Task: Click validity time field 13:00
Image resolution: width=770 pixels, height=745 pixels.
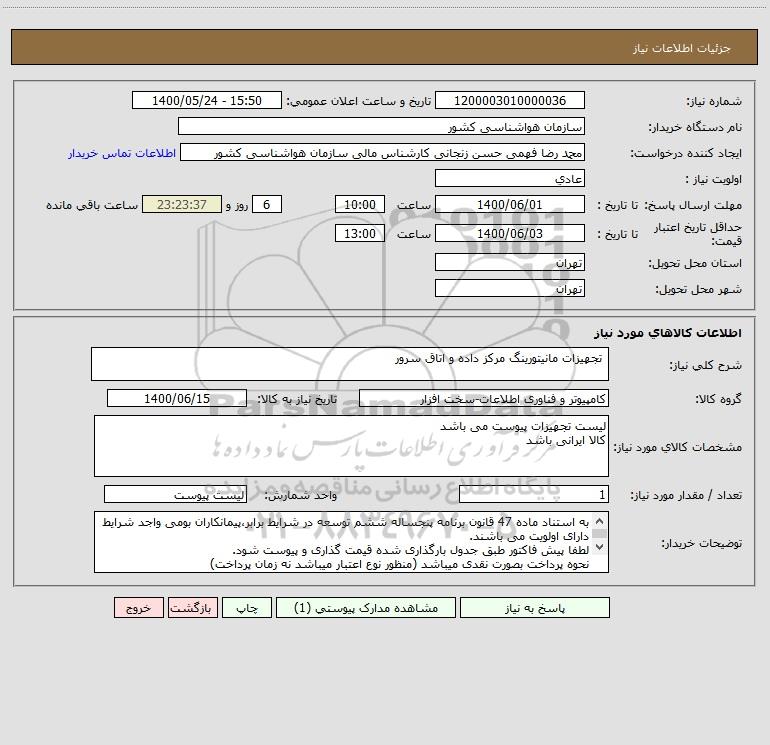Action: coord(359,233)
